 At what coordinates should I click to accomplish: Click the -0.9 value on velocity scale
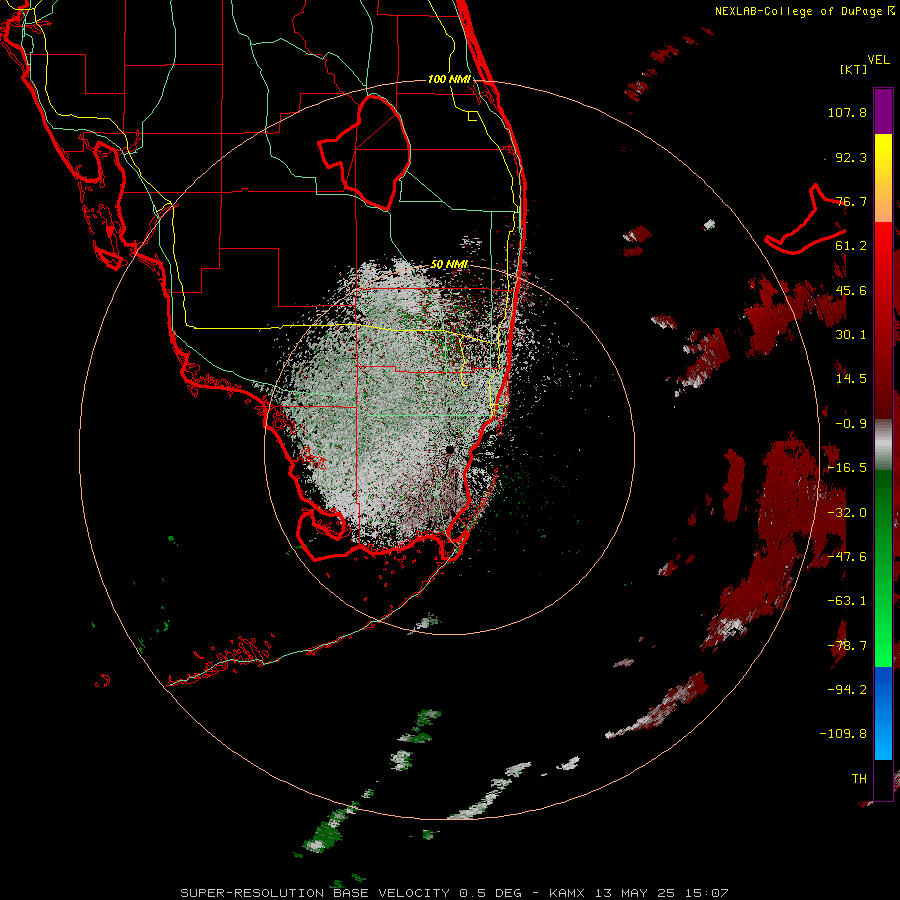(851, 424)
